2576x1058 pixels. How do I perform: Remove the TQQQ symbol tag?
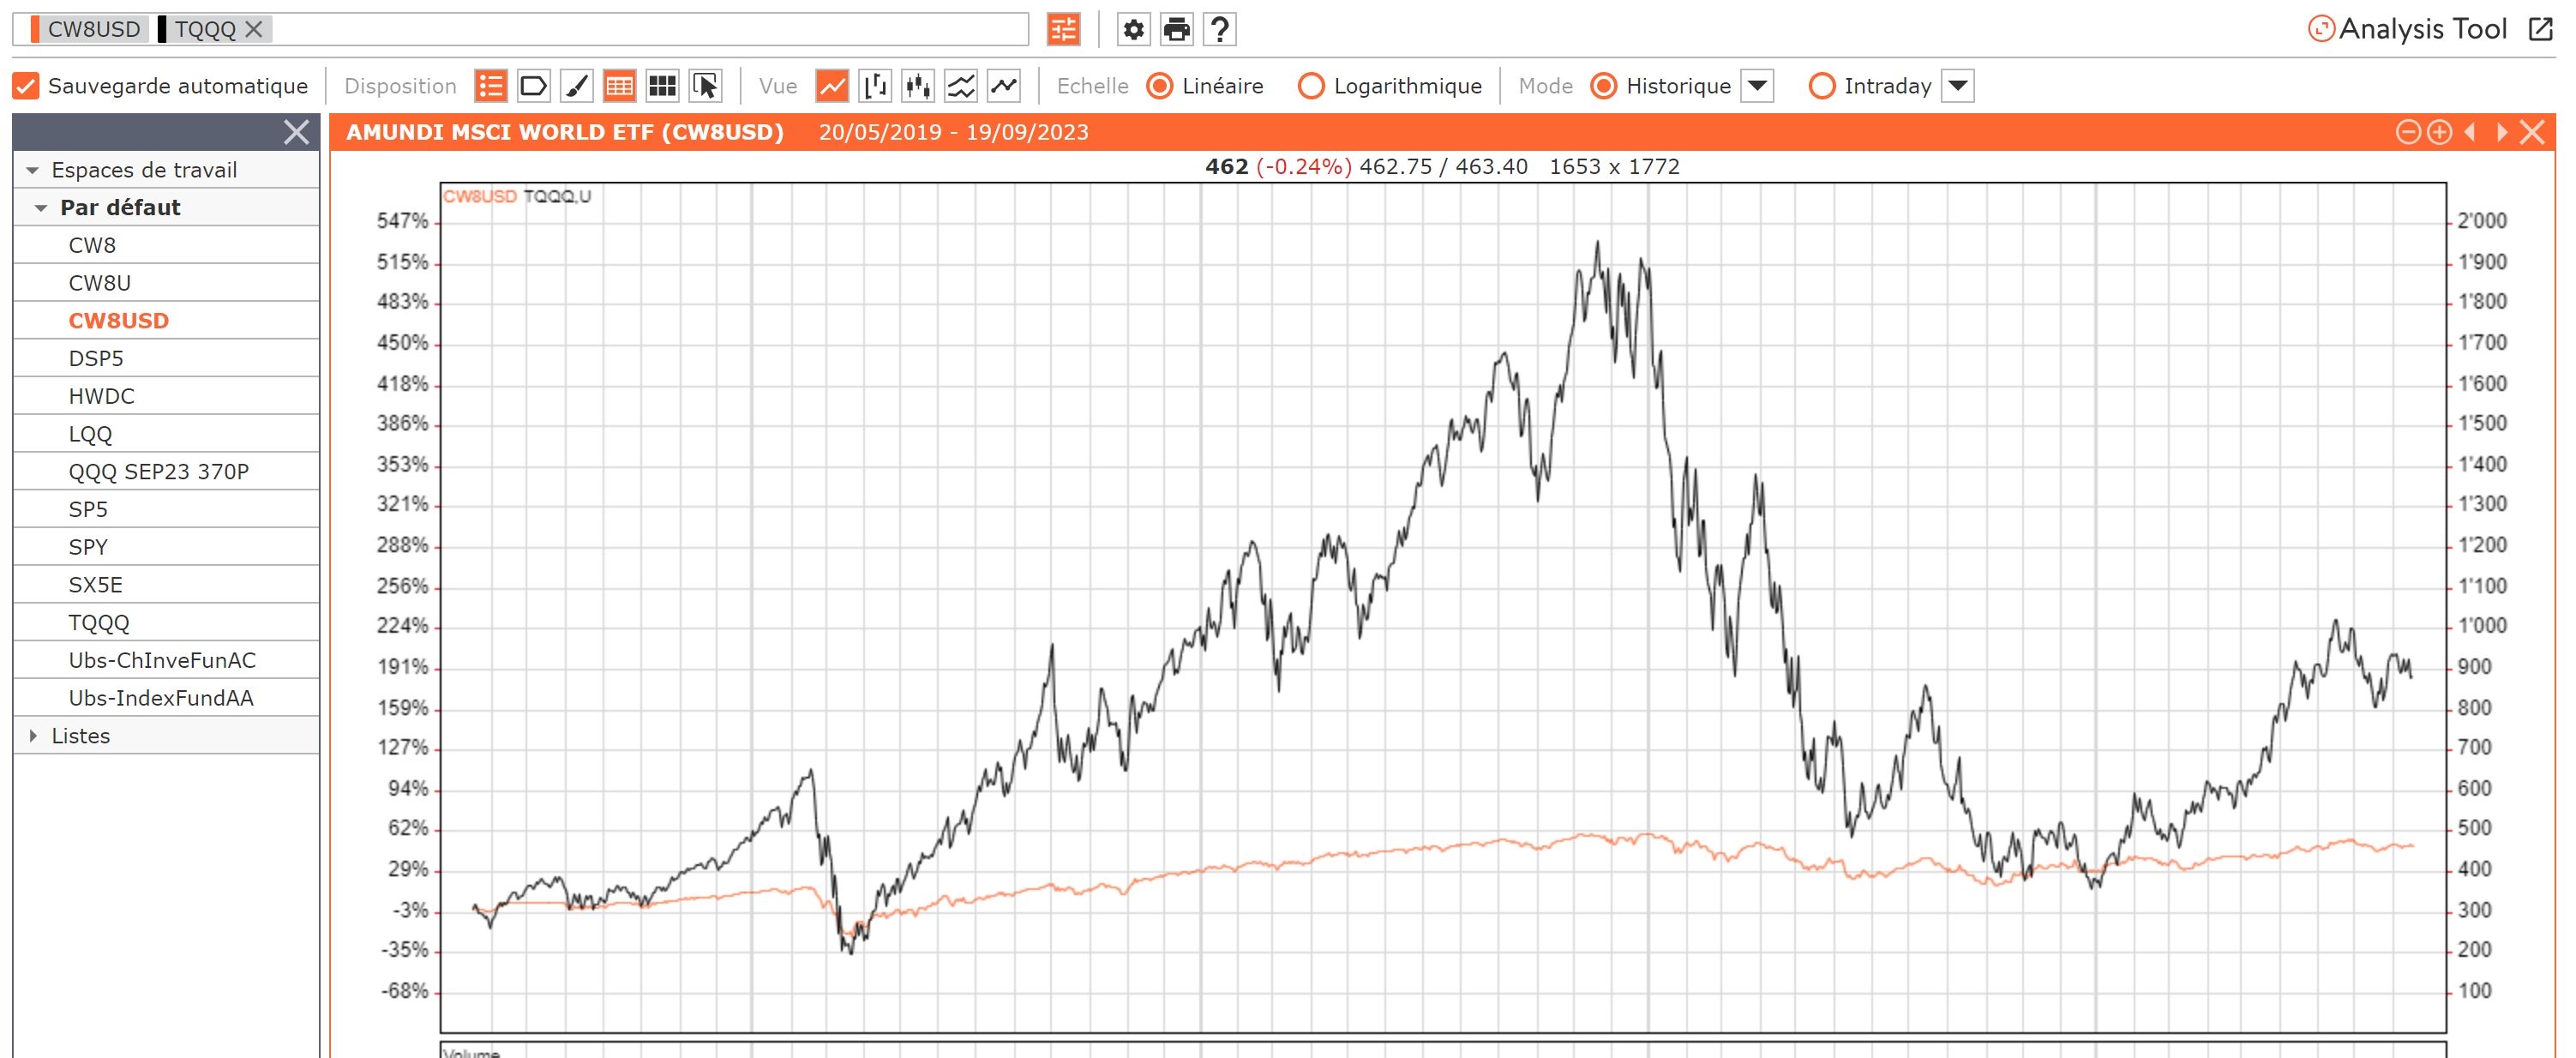coord(254,29)
